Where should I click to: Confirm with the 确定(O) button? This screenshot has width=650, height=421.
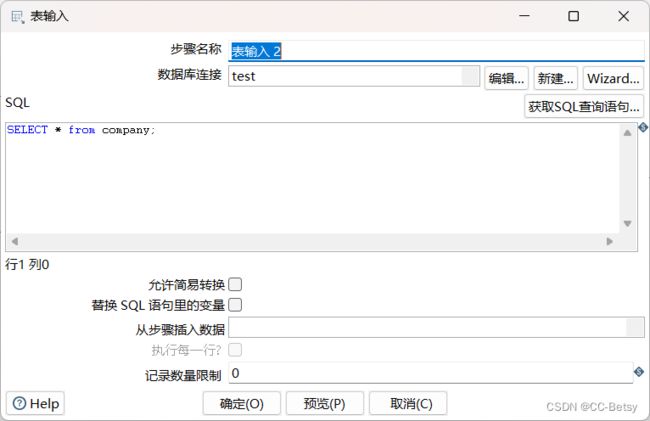242,403
